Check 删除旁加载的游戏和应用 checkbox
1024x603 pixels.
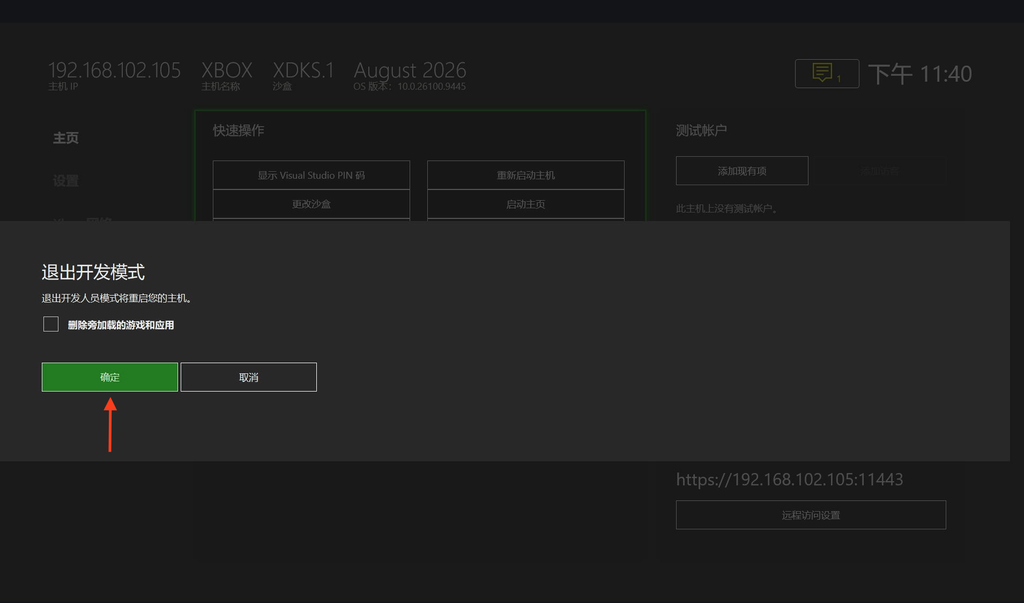point(51,324)
